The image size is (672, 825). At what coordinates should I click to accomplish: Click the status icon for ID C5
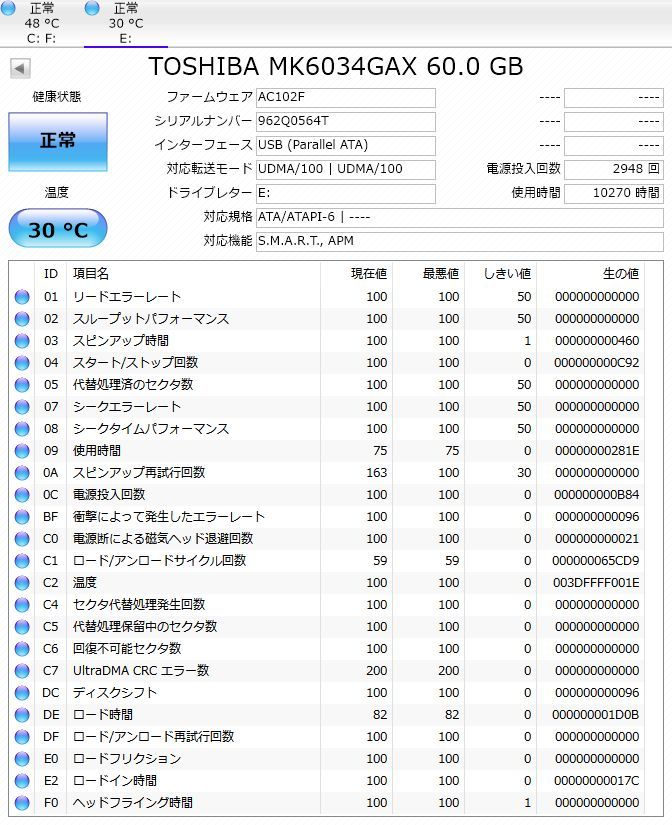coord(22,627)
